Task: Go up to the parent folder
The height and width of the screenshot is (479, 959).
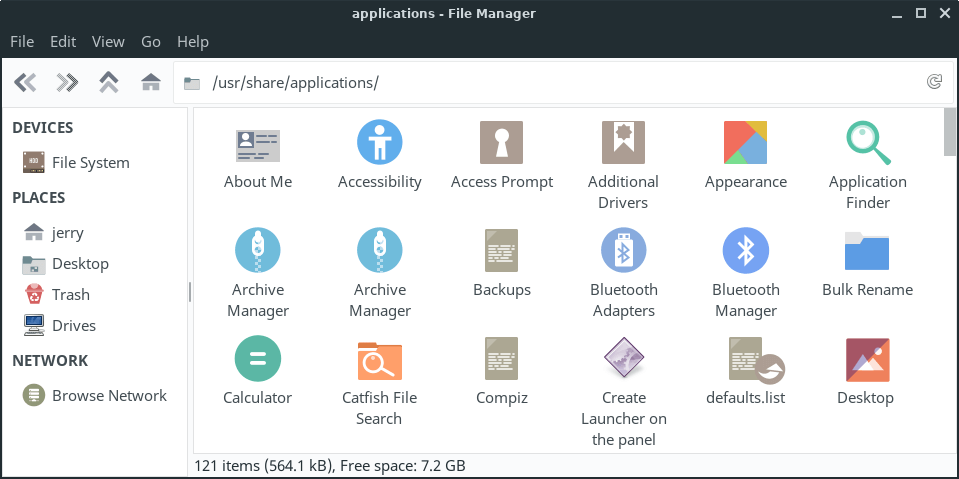Action: (x=109, y=82)
